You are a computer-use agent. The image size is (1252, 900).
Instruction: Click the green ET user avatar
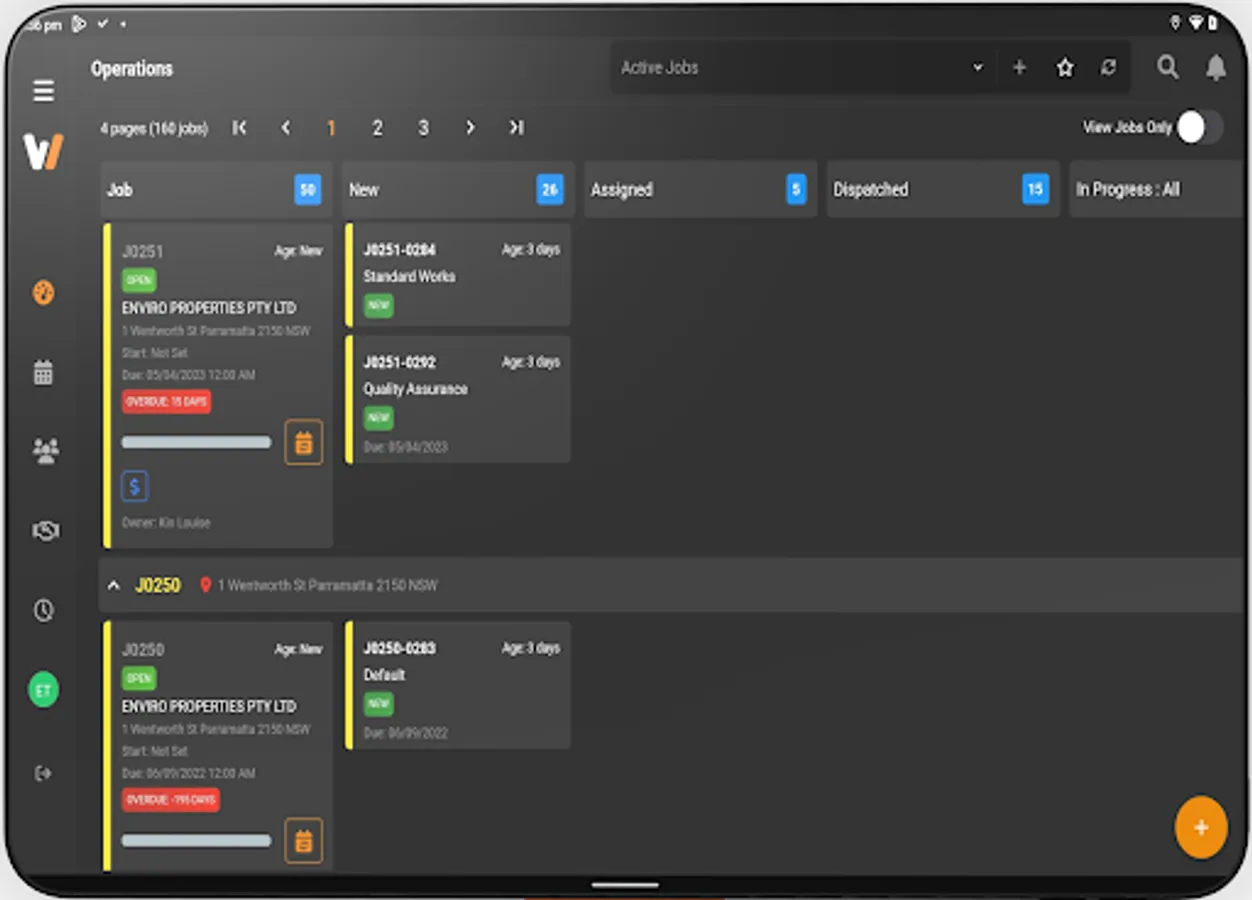click(43, 690)
